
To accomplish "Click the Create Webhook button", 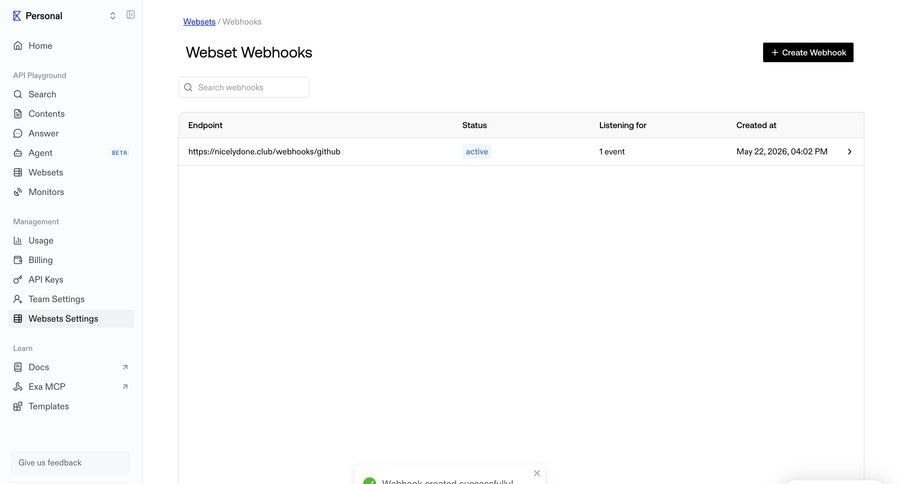I will tap(808, 52).
